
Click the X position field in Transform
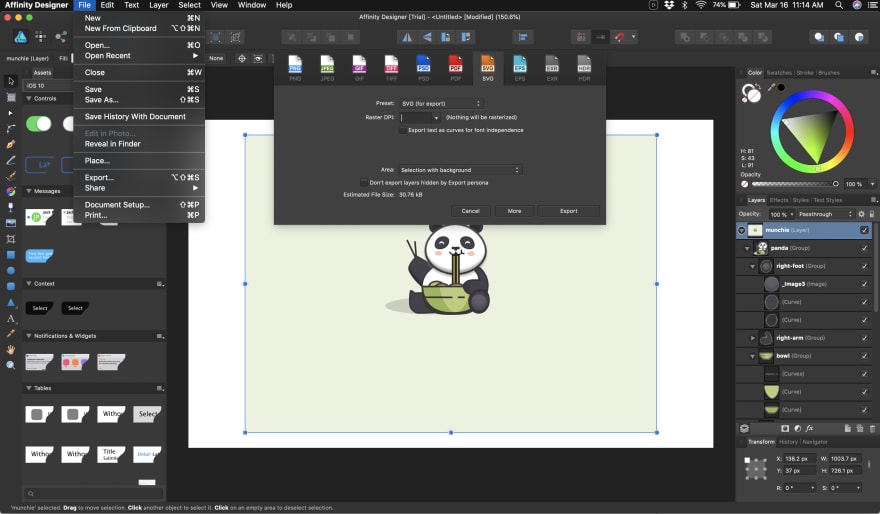coord(799,458)
